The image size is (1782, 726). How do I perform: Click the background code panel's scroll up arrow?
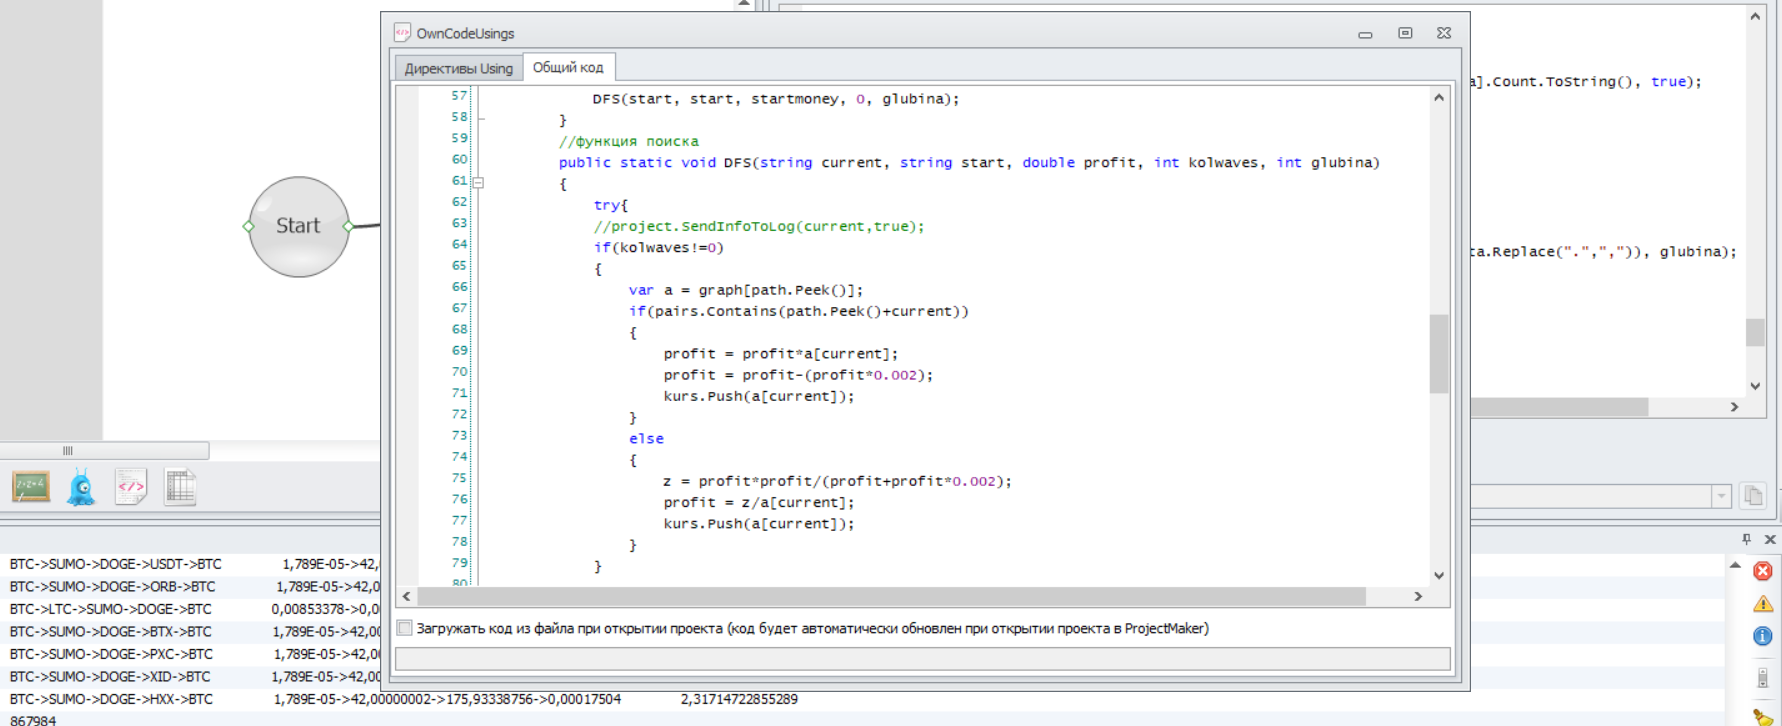[1755, 16]
